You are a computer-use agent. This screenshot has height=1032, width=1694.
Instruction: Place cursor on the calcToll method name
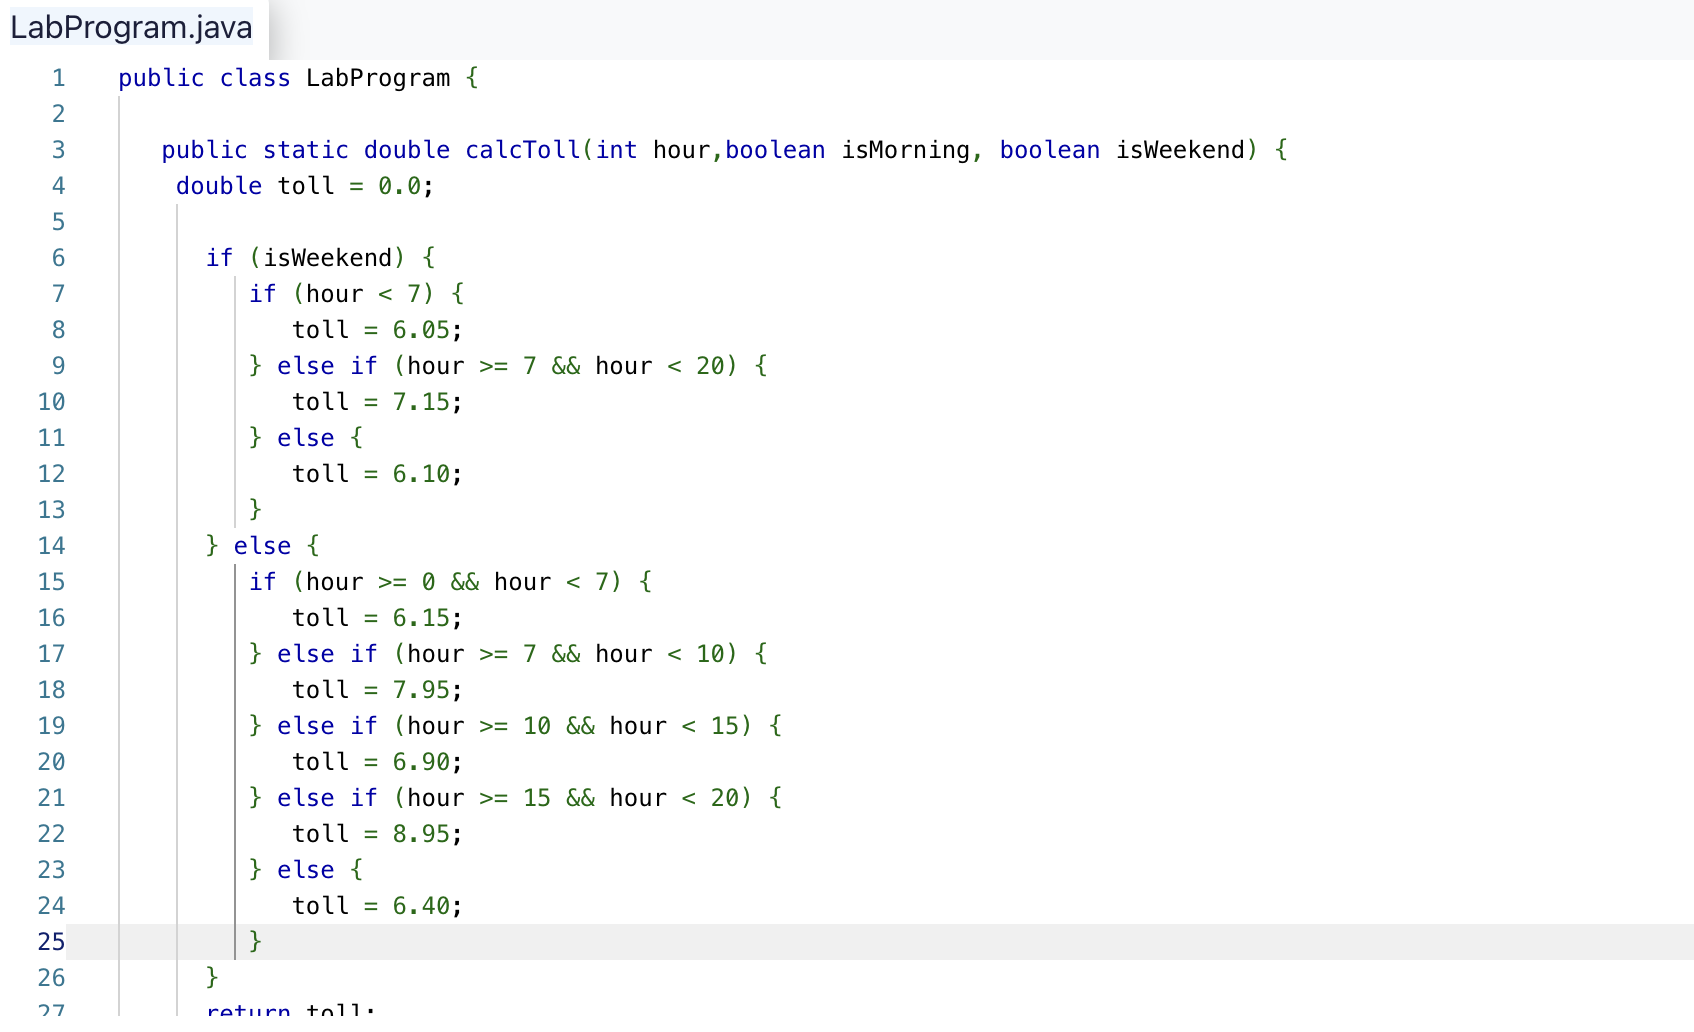(x=520, y=149)
